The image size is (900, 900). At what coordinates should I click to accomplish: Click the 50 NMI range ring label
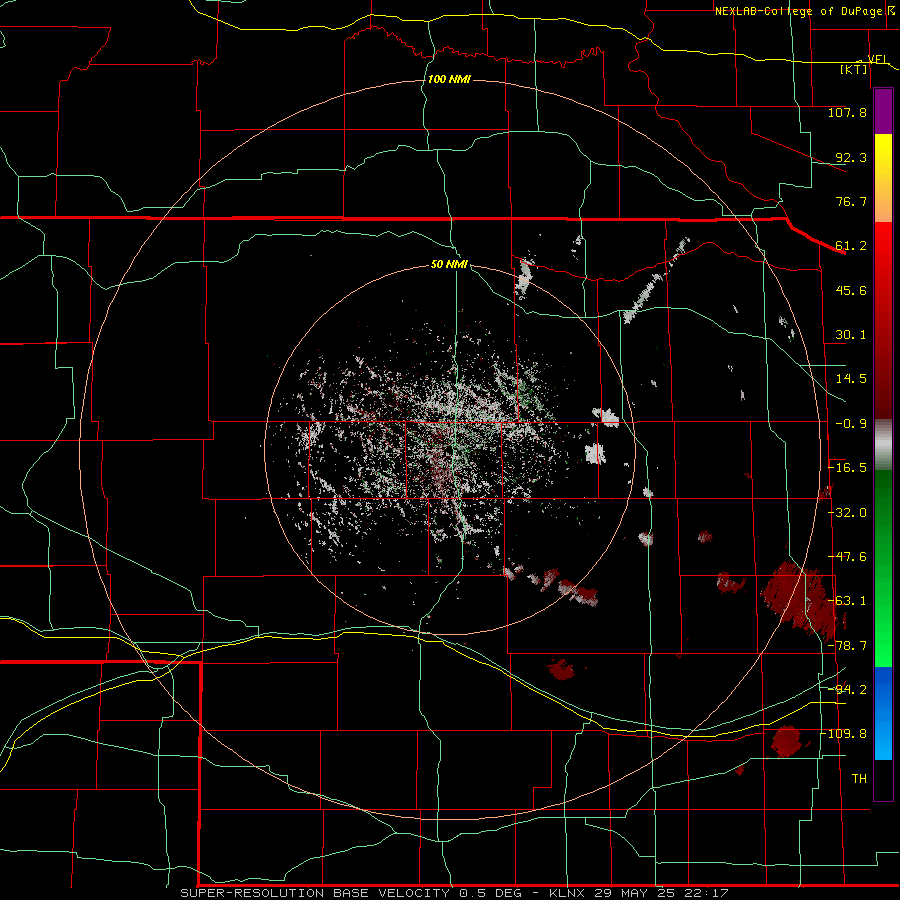[x=449, y=264]
